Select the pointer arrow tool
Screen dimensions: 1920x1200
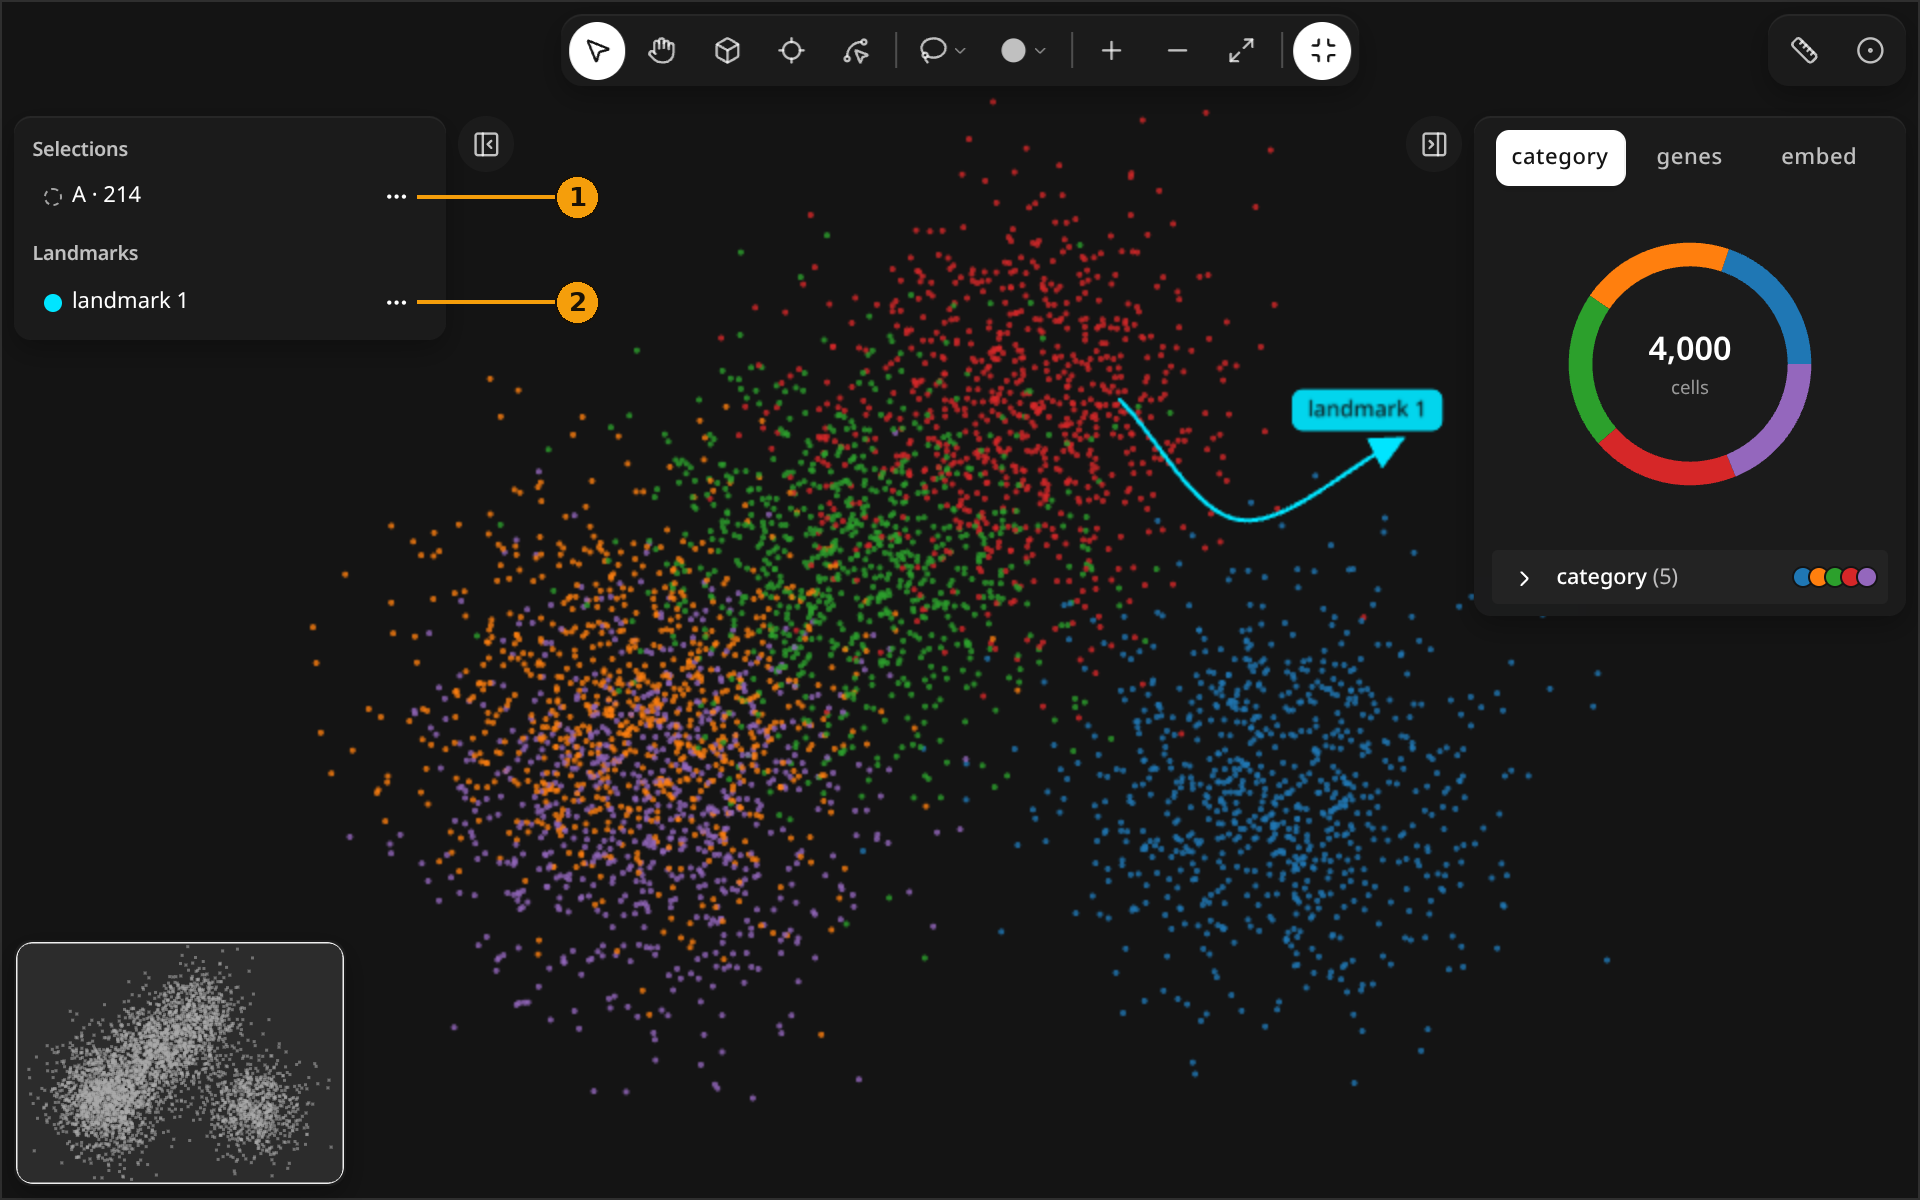tap(597, 51)
